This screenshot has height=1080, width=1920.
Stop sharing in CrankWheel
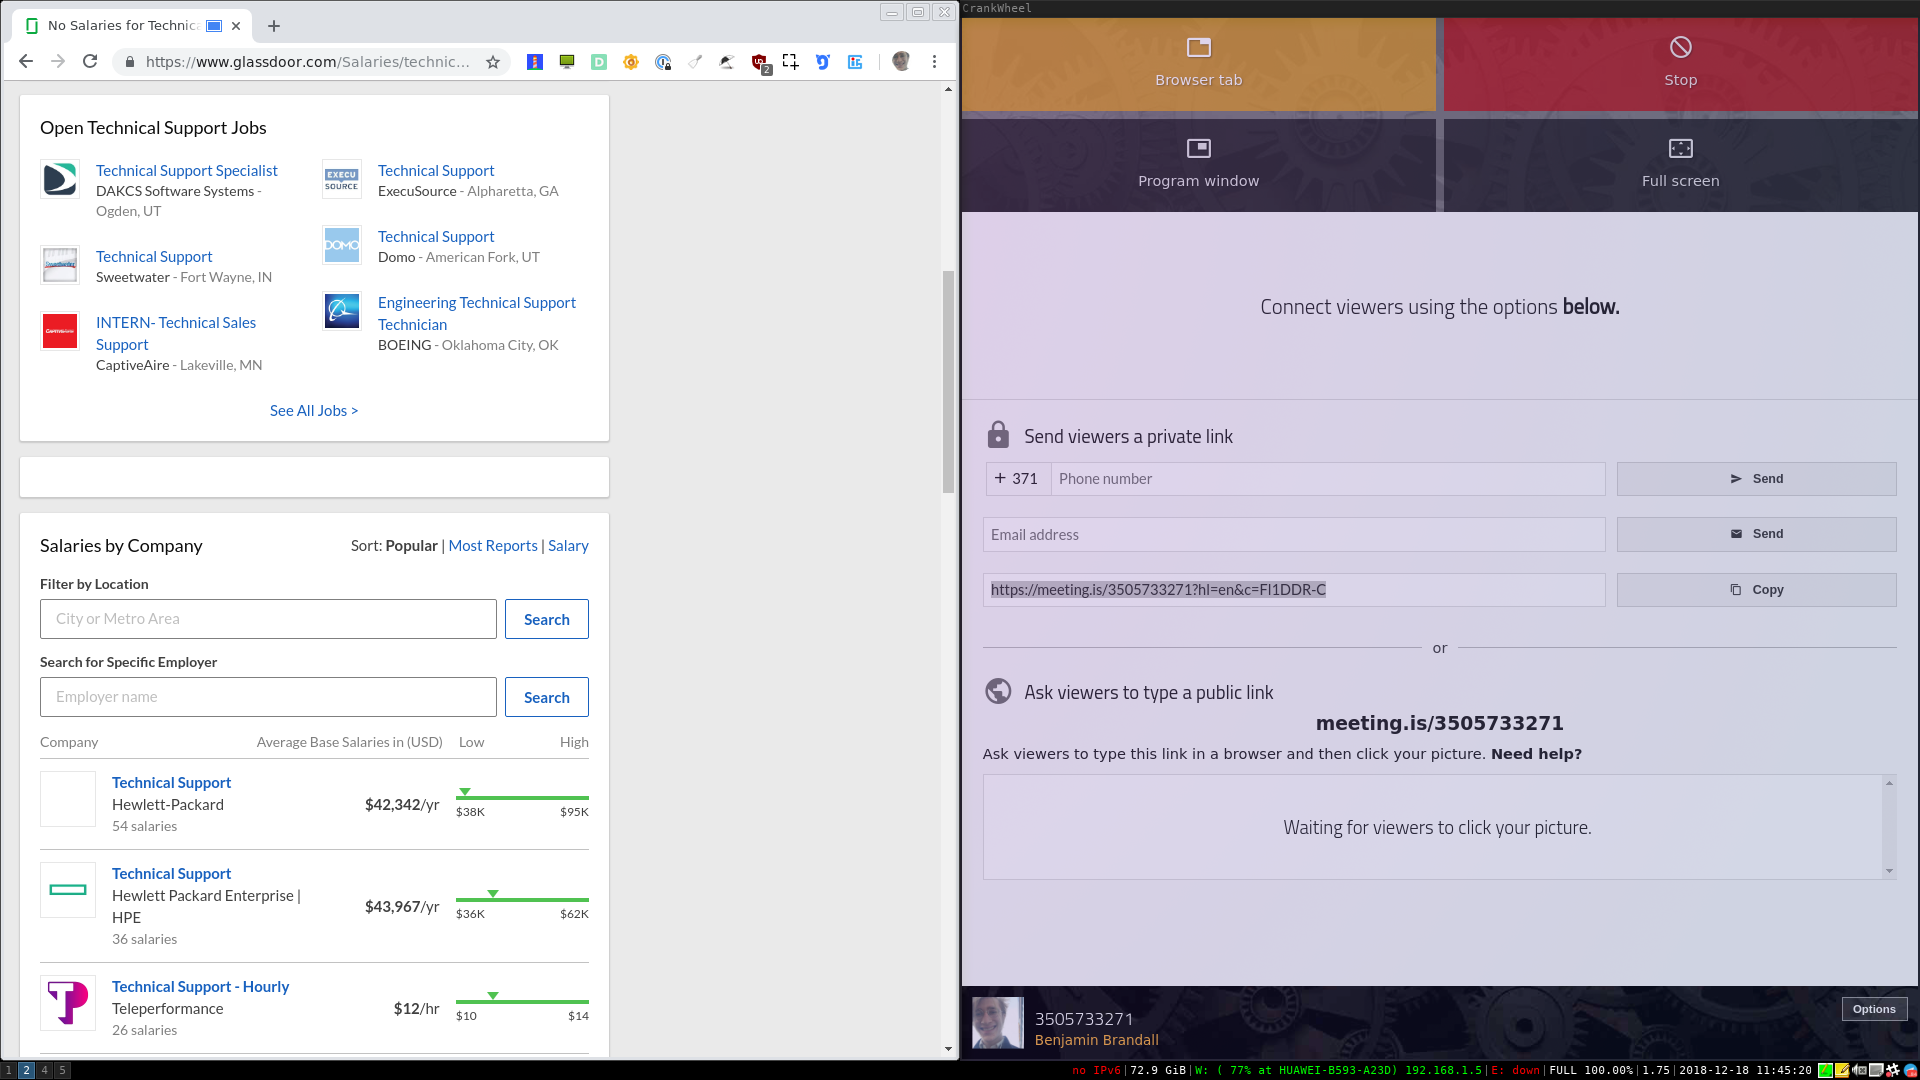(1680, 64)
